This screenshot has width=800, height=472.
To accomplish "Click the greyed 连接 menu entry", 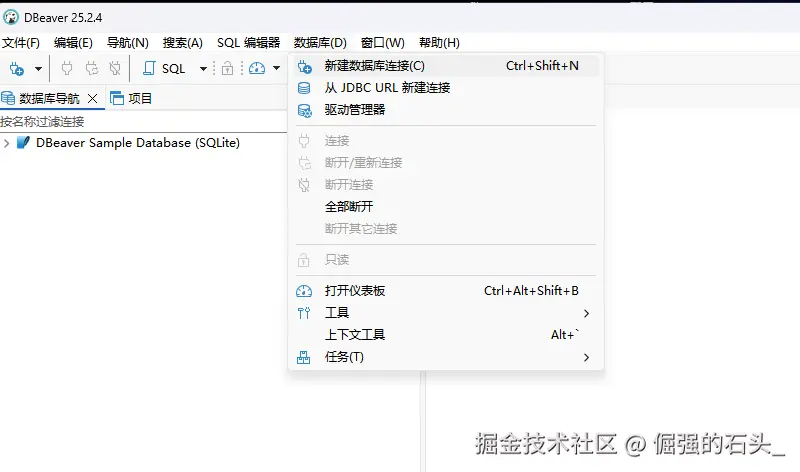I will [x=445, y=141].
